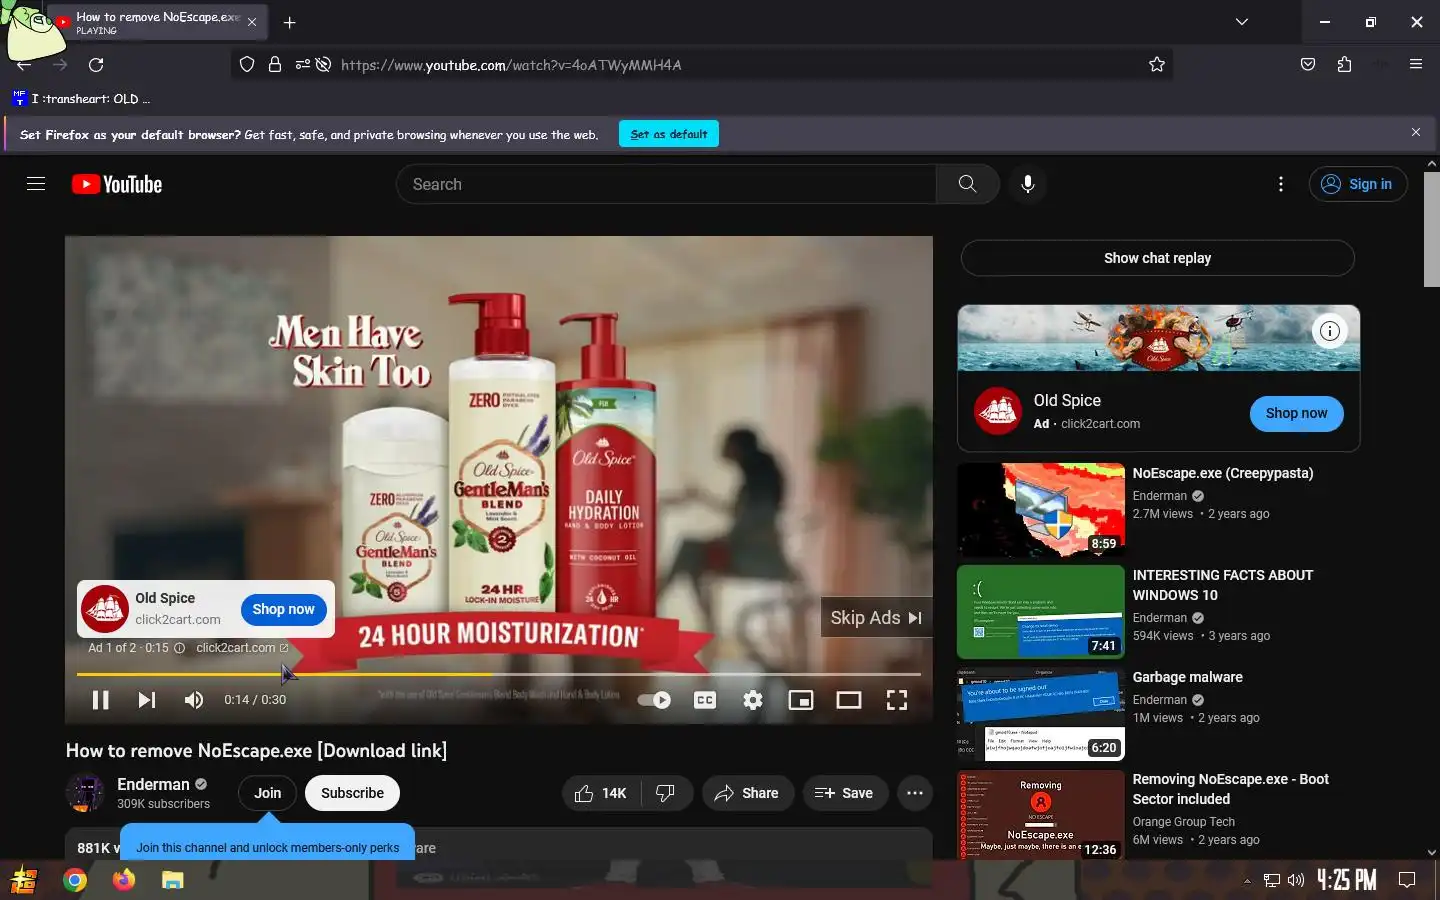Open YouTube hamburger guide menu
This screenshot has height=900, width=1440.
[x=36, y=184]
